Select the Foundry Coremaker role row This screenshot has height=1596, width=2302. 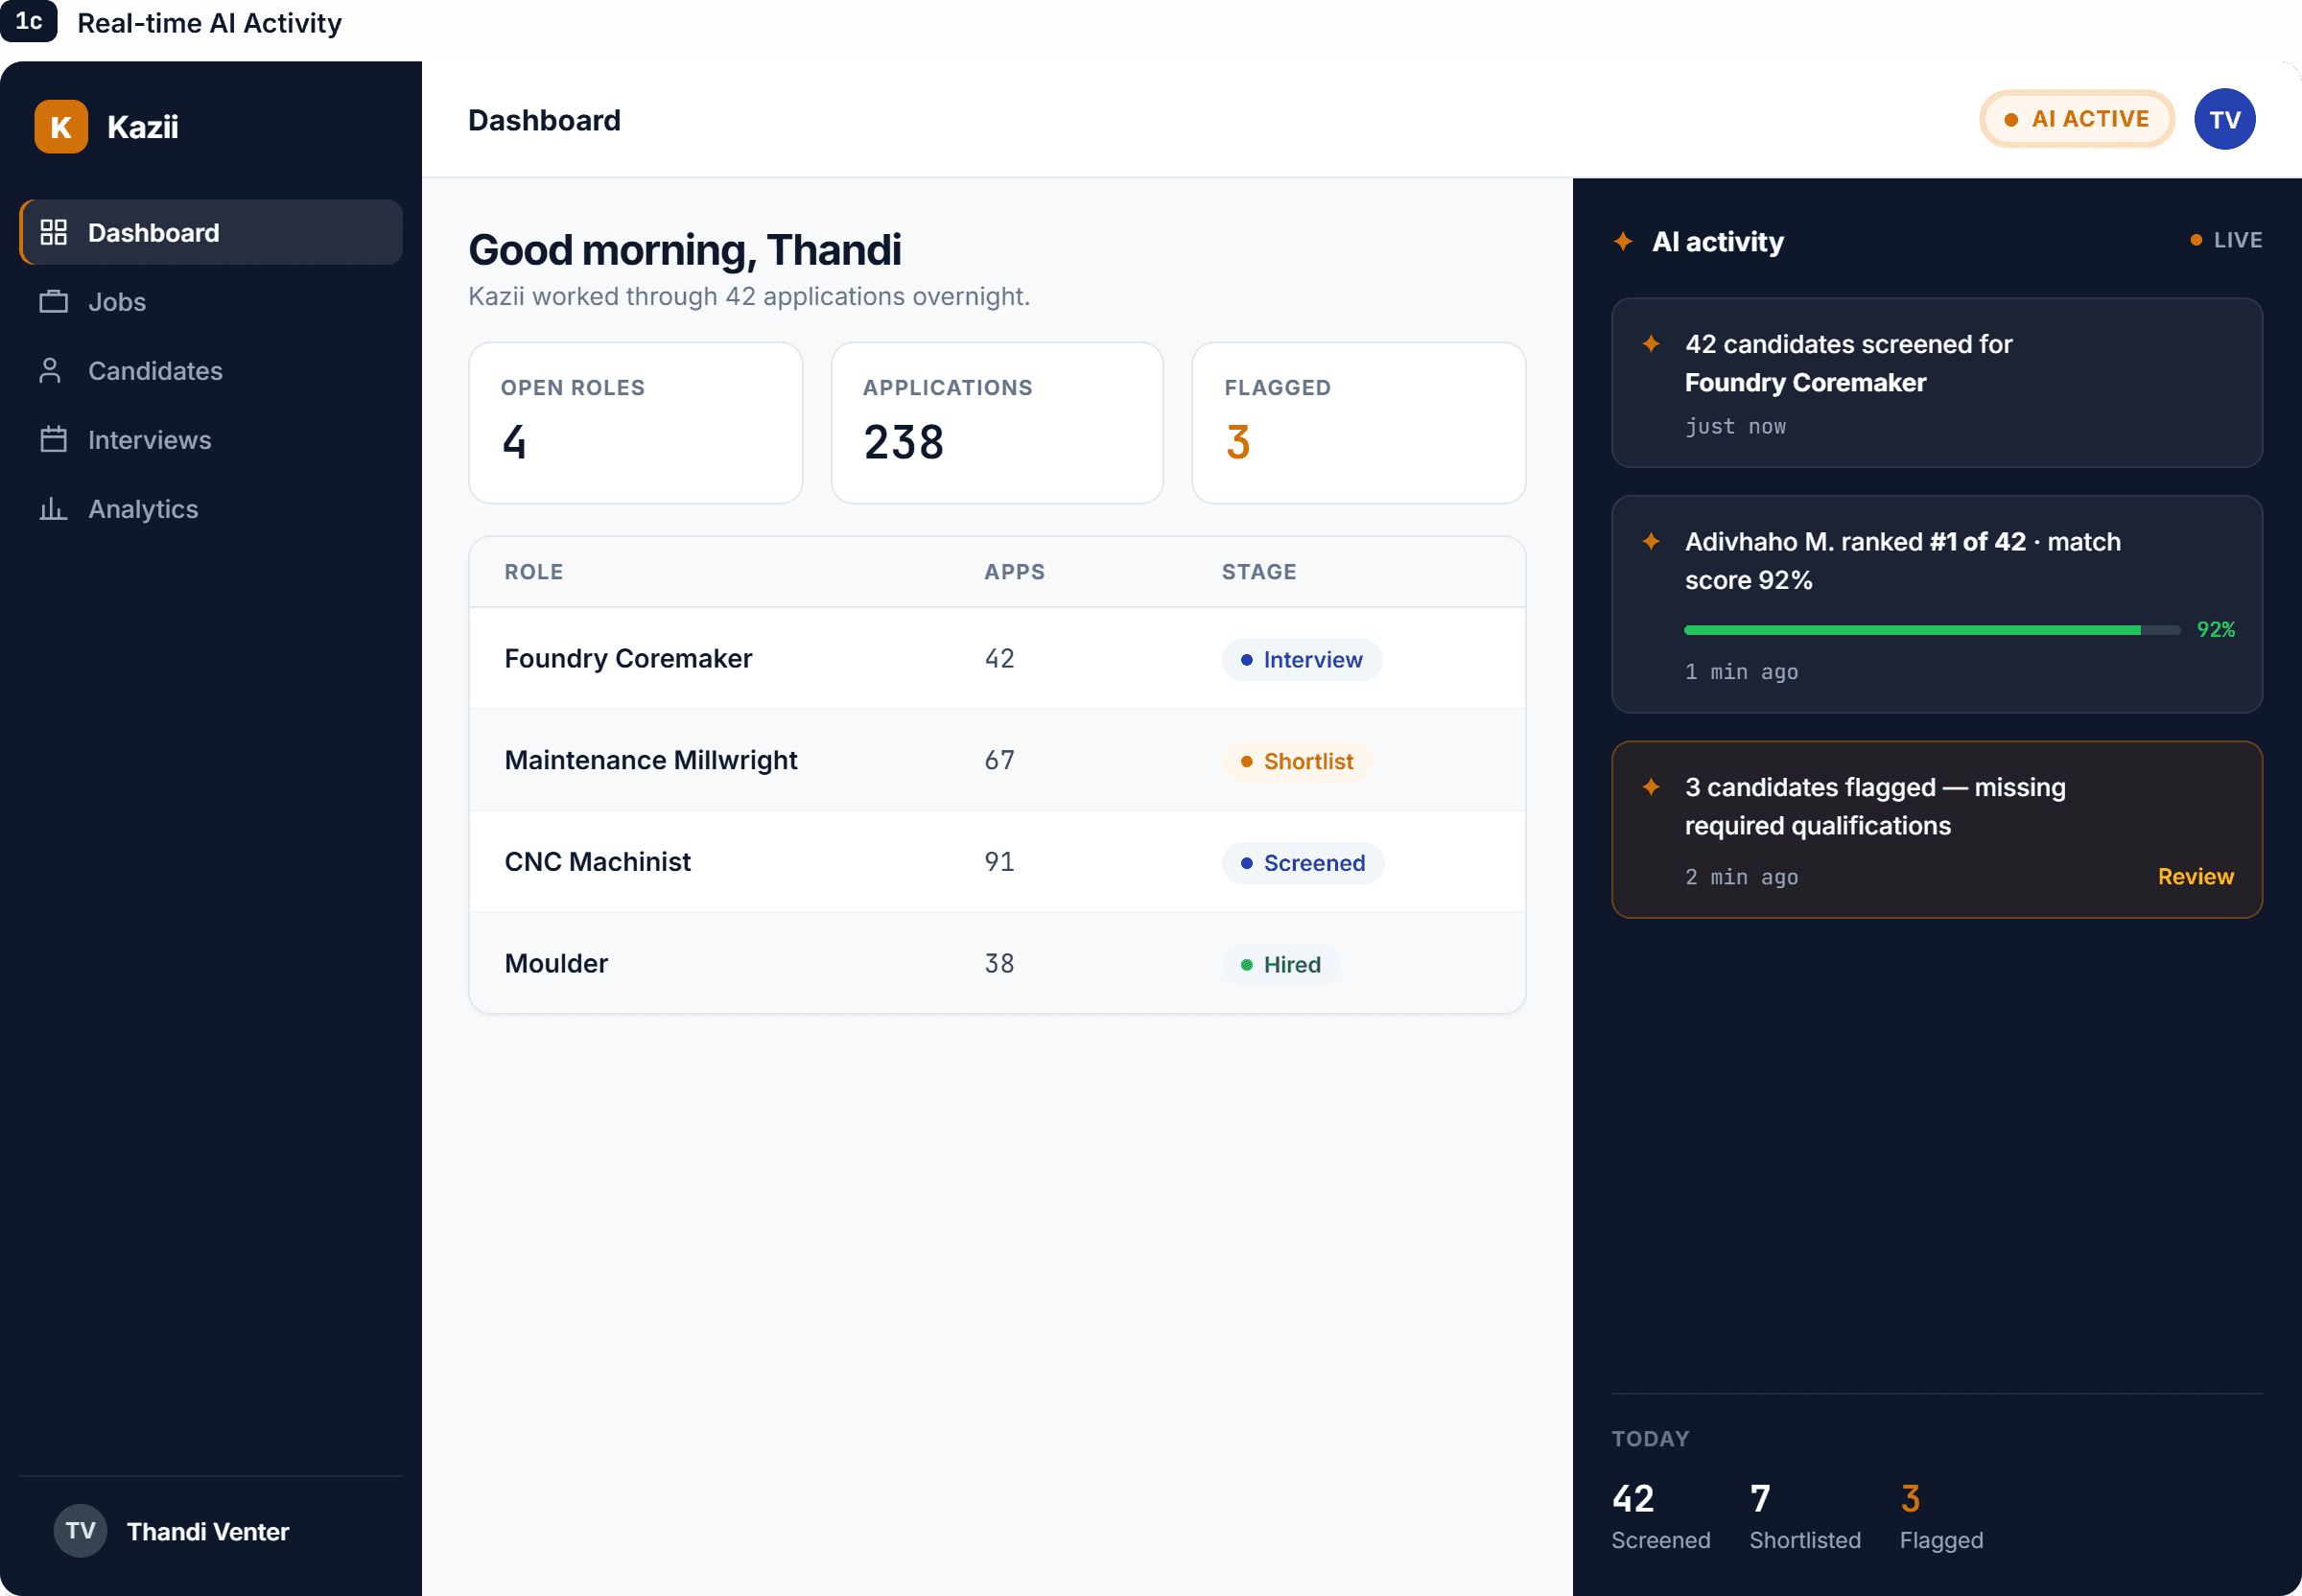(x=997, y=658)
